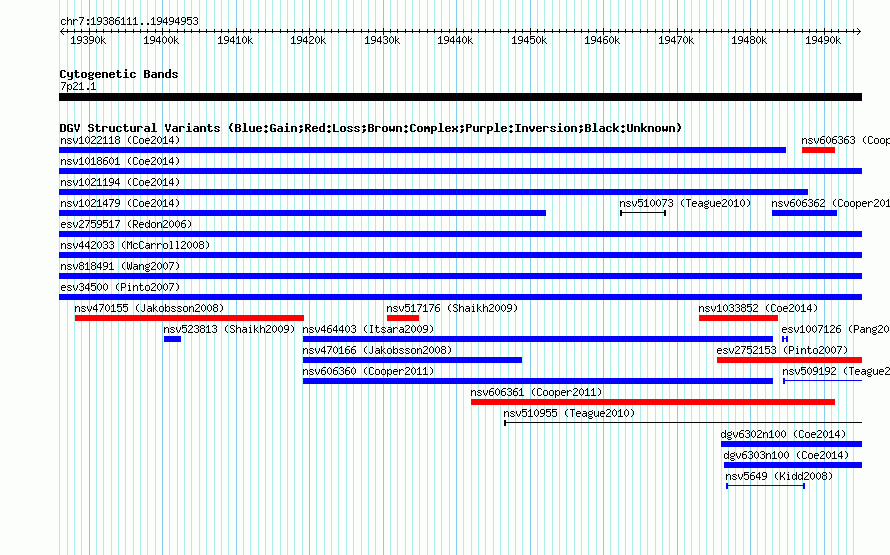Select the nsv5649 blue bracket feature

pyautogui.click(x=766, y=486)
